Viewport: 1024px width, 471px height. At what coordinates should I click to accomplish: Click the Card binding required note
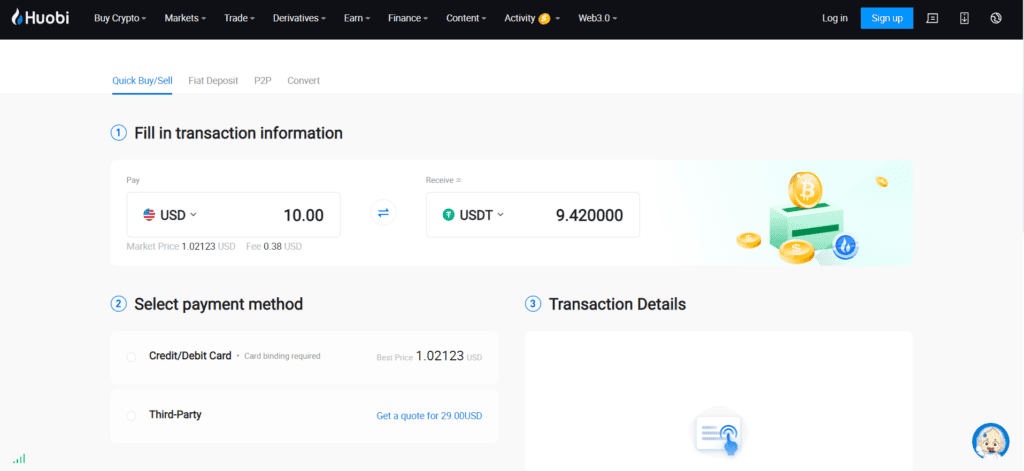282,357
